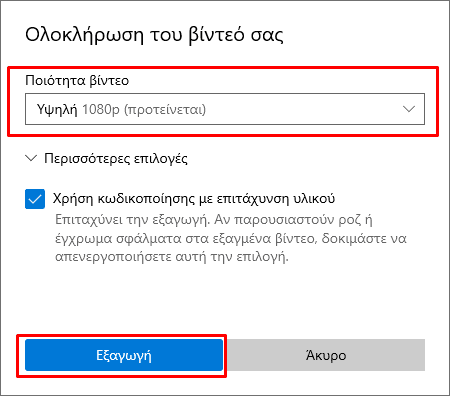Click the white checkmark icon
The height and width of the screenshot is (396, 450).
pos(35,199)
